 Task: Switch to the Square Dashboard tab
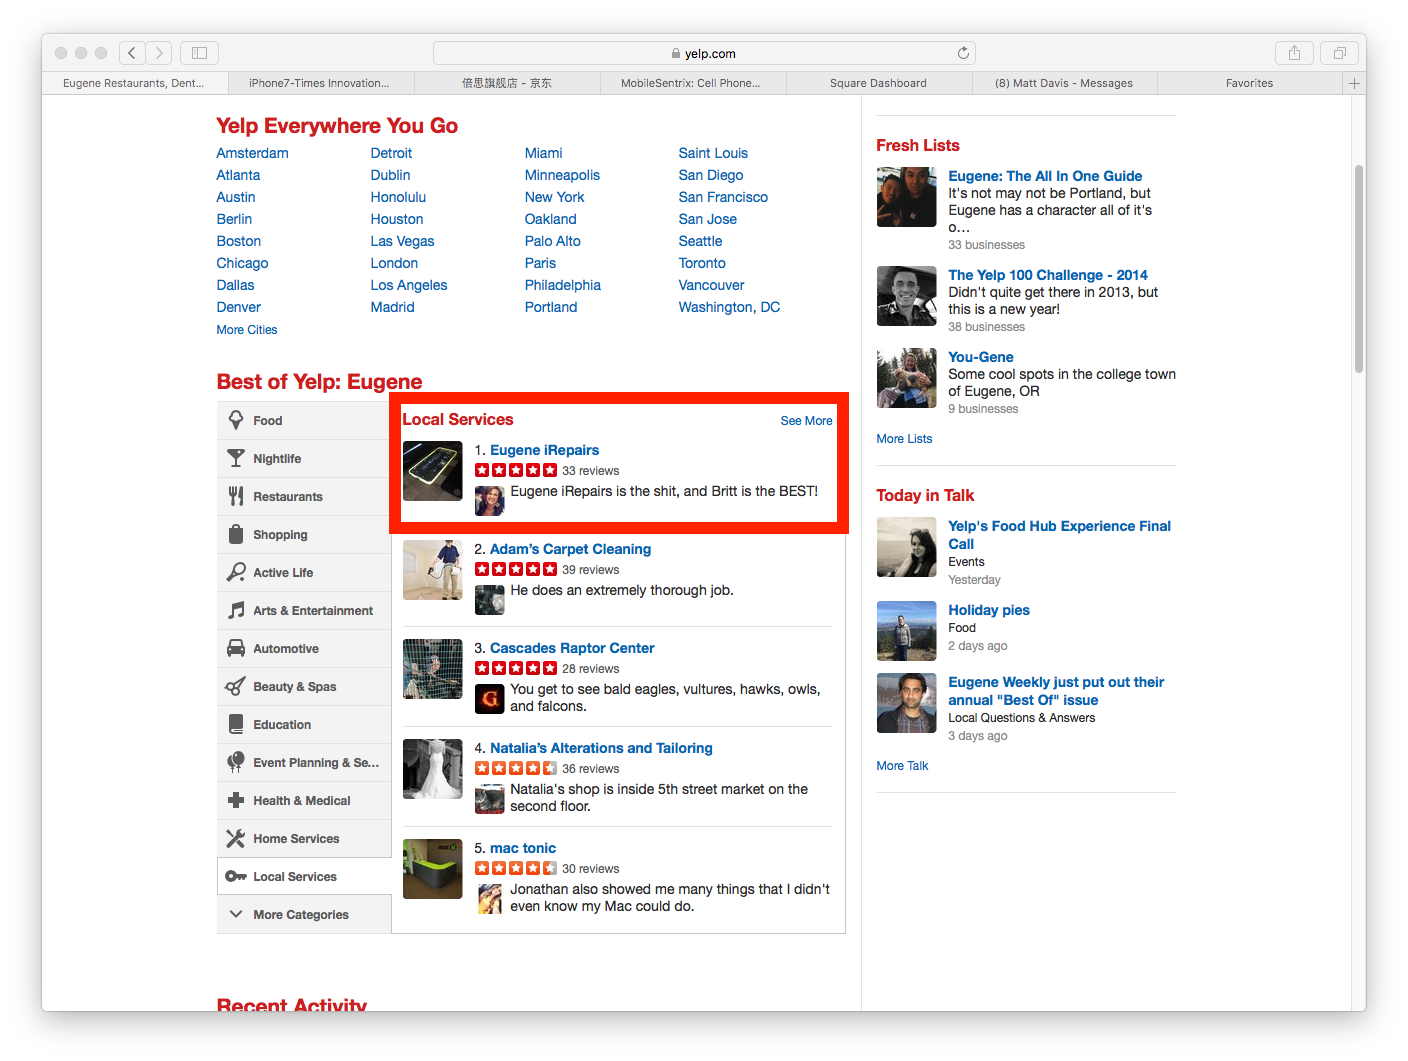[x=878, y=83]
